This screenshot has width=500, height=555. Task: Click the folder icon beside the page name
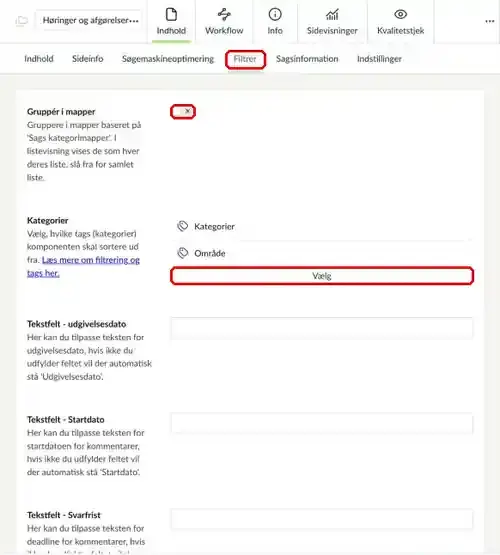[22, 21]
